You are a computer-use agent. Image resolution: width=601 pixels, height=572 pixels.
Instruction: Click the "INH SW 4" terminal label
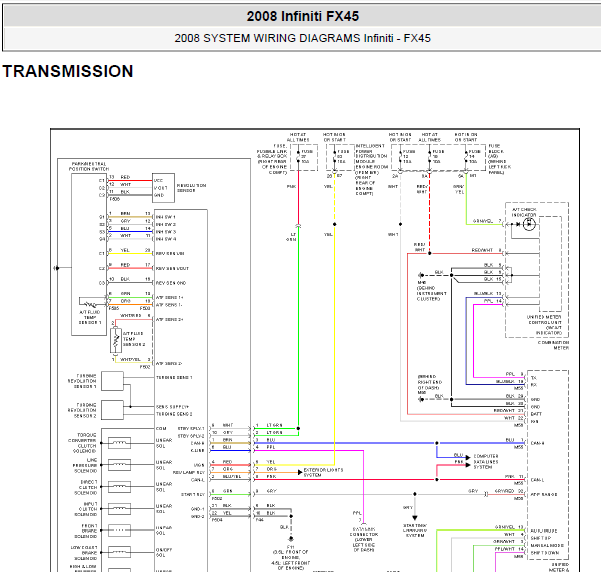166,239
